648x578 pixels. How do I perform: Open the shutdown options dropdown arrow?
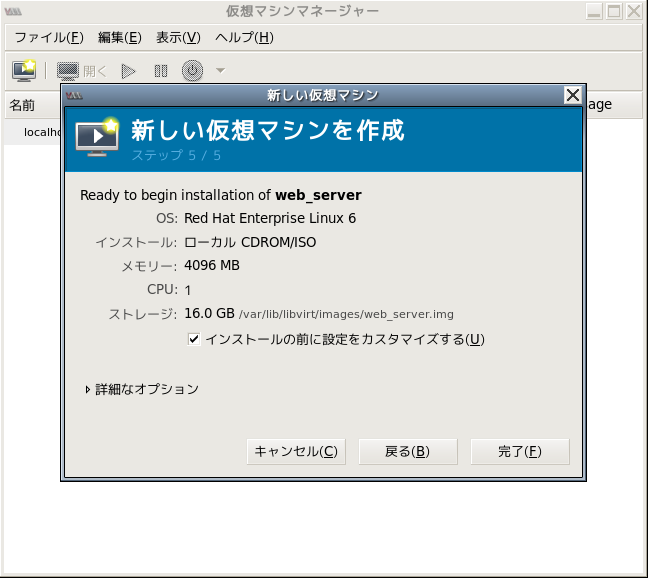[221, 71]
